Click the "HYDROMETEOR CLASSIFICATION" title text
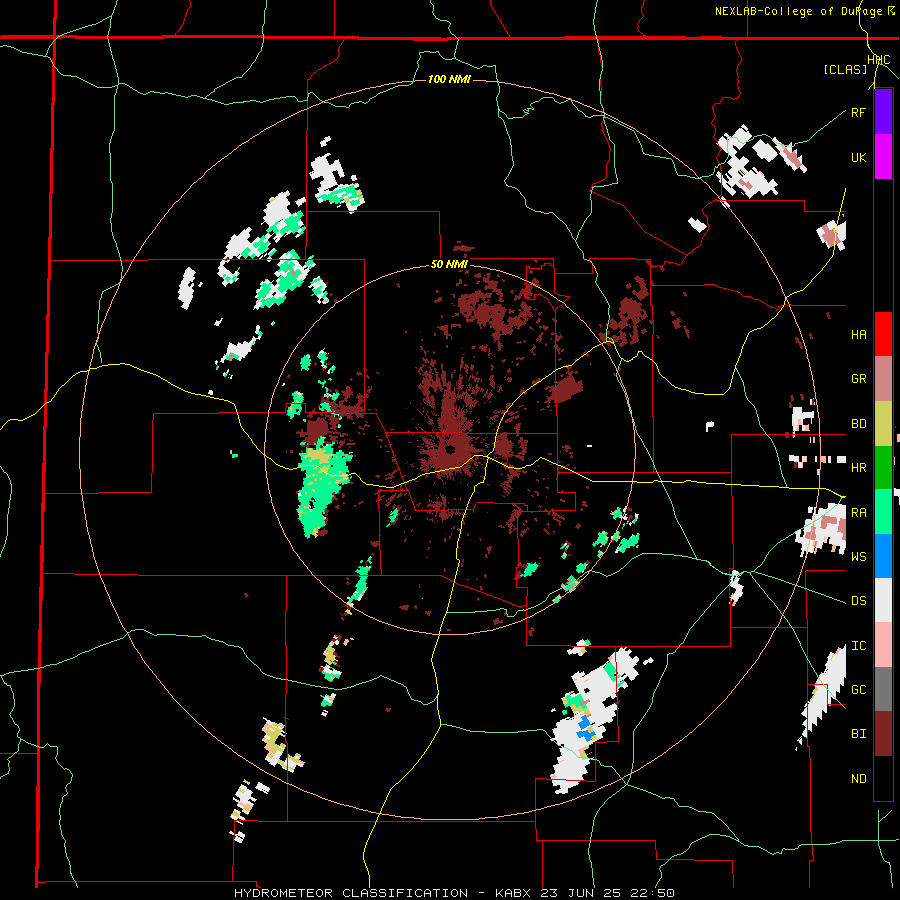 click(x=351, y=893)
